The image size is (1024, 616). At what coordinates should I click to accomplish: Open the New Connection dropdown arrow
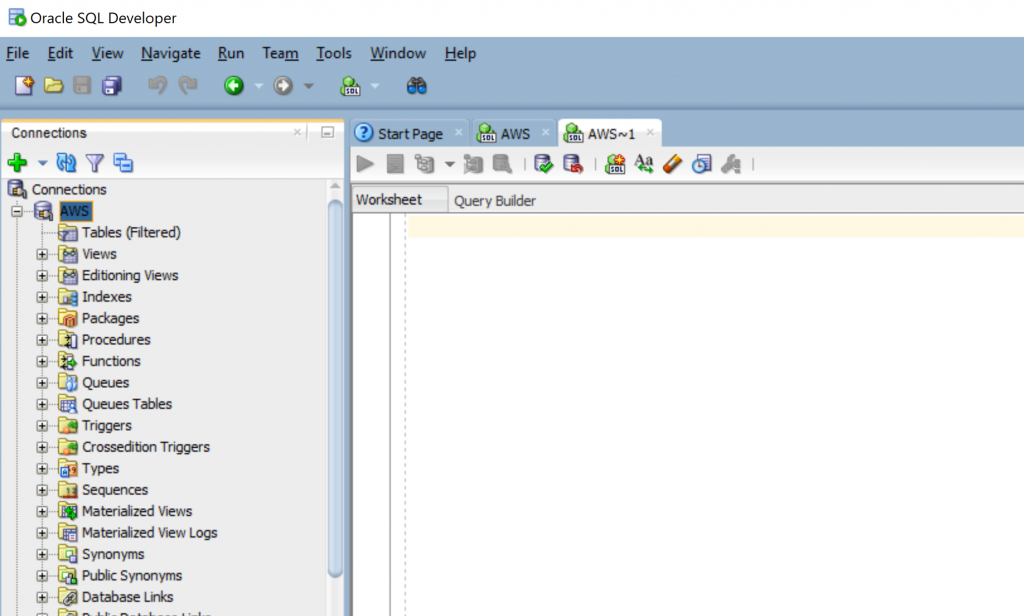[42, 163]
